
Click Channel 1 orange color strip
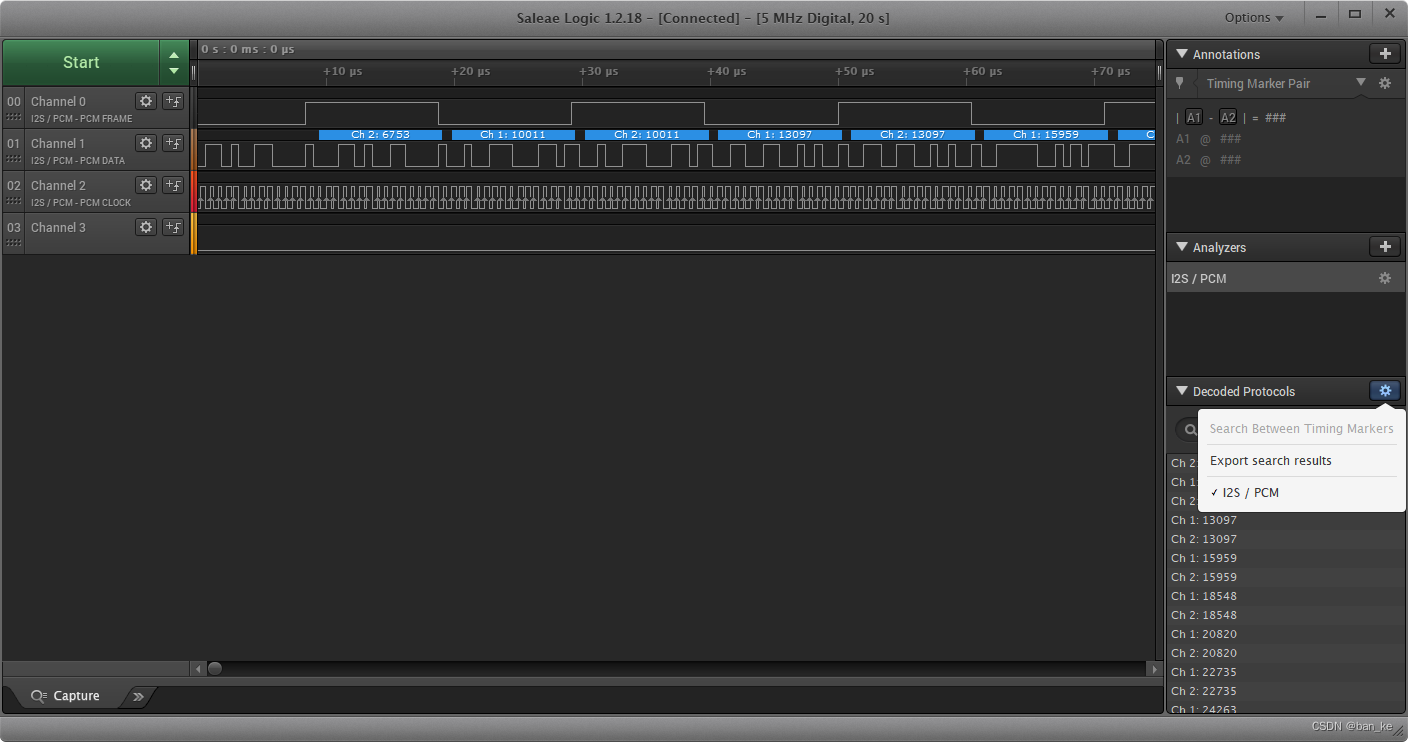(194, 148)
